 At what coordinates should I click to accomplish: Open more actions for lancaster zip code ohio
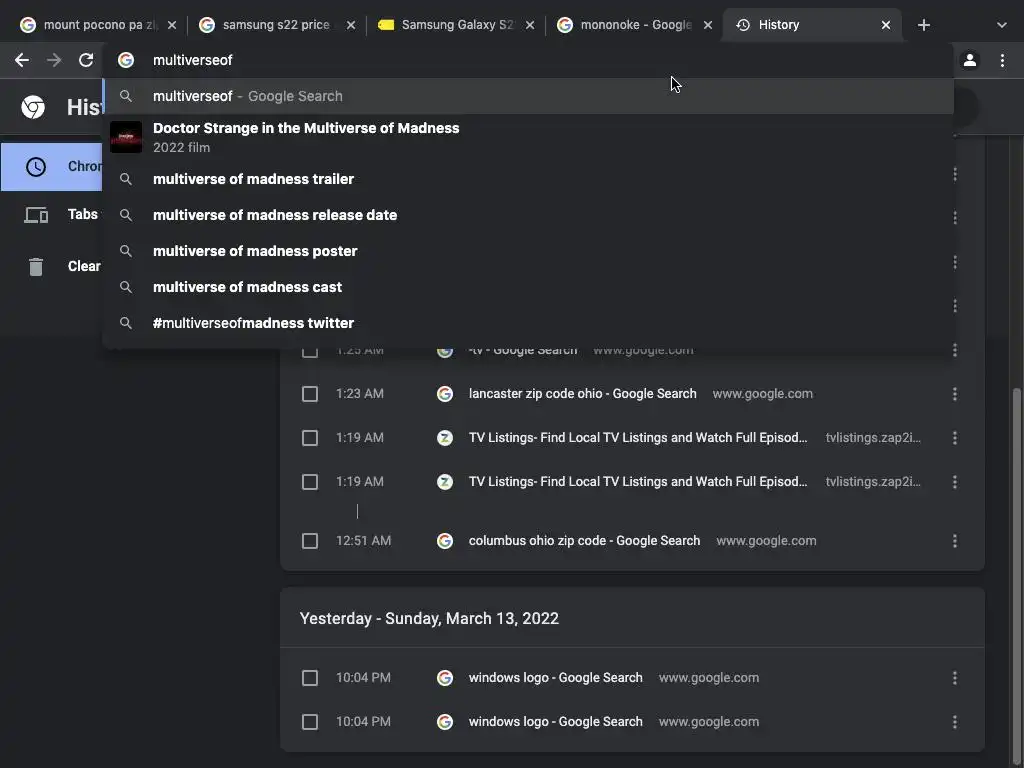(954, 394)
